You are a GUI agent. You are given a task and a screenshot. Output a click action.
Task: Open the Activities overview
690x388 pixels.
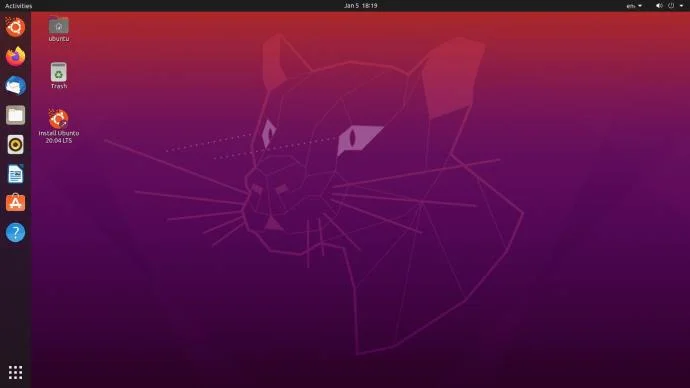[18, 6]
